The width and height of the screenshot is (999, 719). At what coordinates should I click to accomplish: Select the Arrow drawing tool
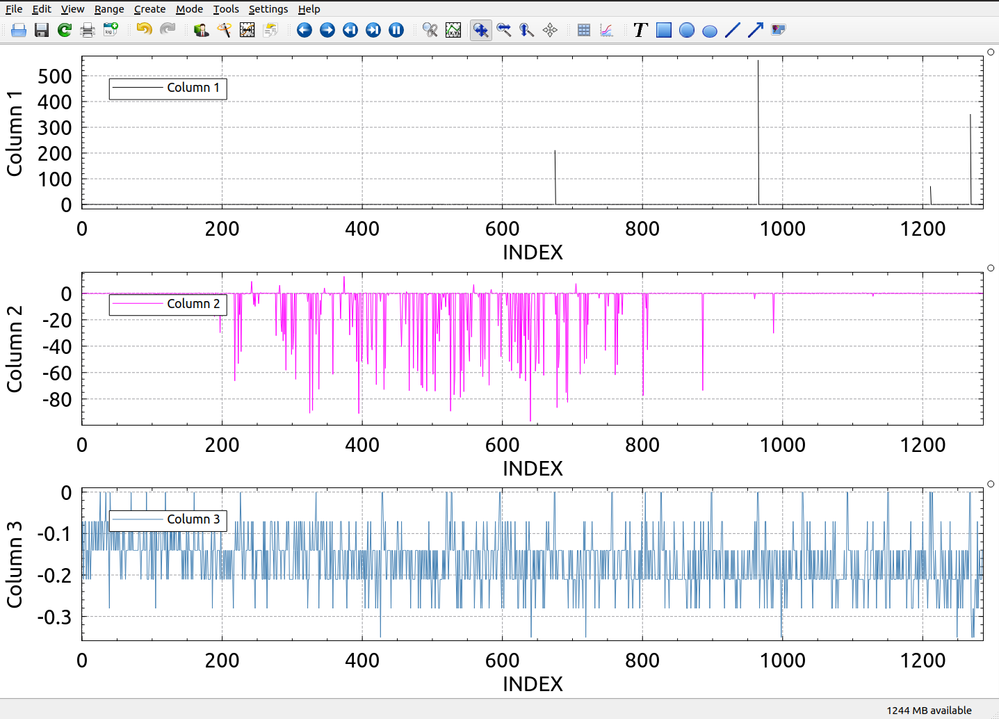point(755,31)
